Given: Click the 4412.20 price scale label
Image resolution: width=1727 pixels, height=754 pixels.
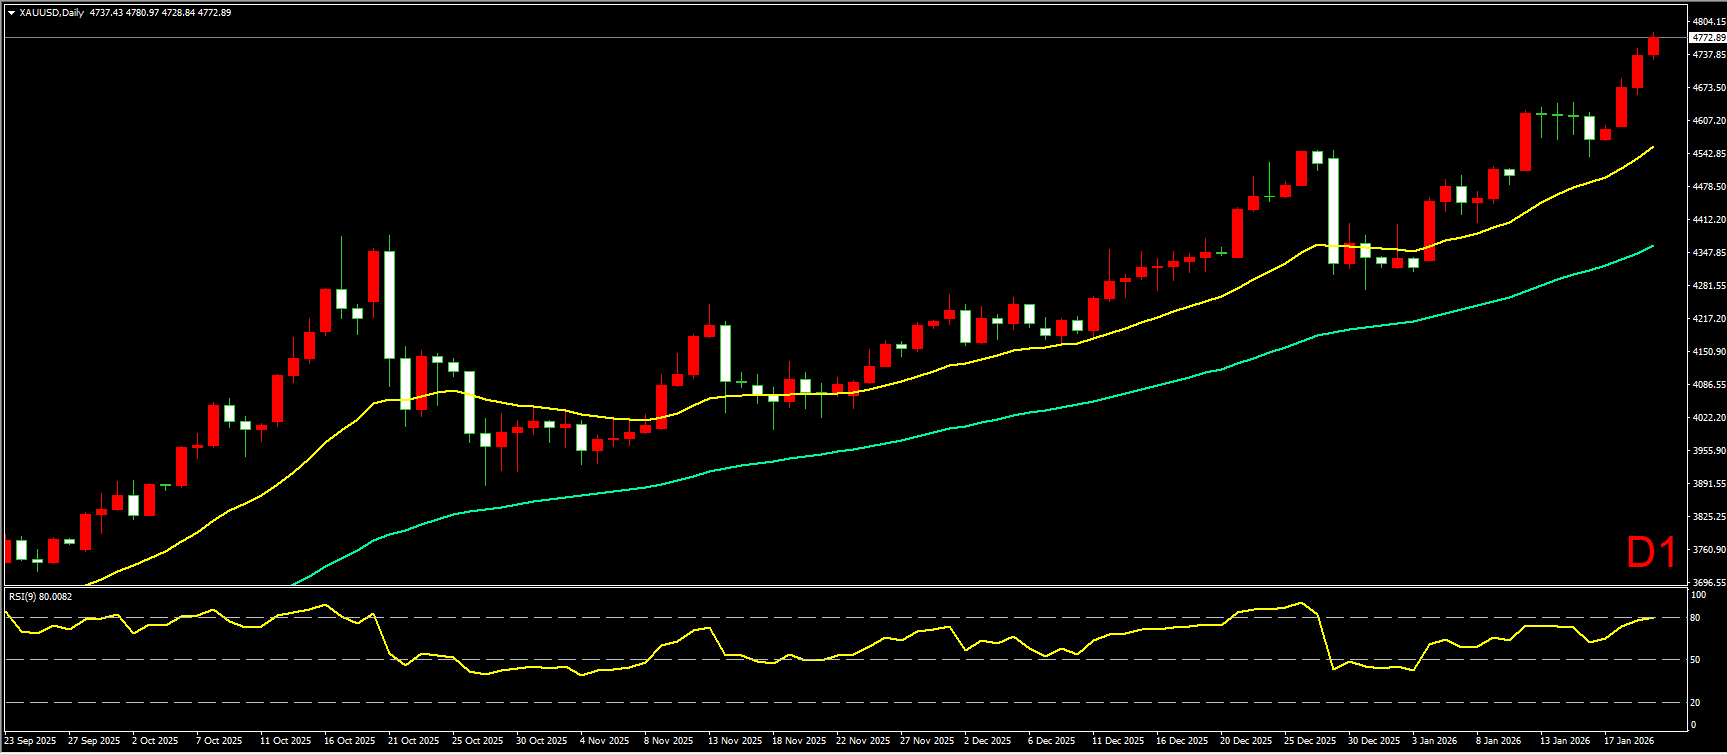Looking at the screenshot, I should (x=1708, y=220).
